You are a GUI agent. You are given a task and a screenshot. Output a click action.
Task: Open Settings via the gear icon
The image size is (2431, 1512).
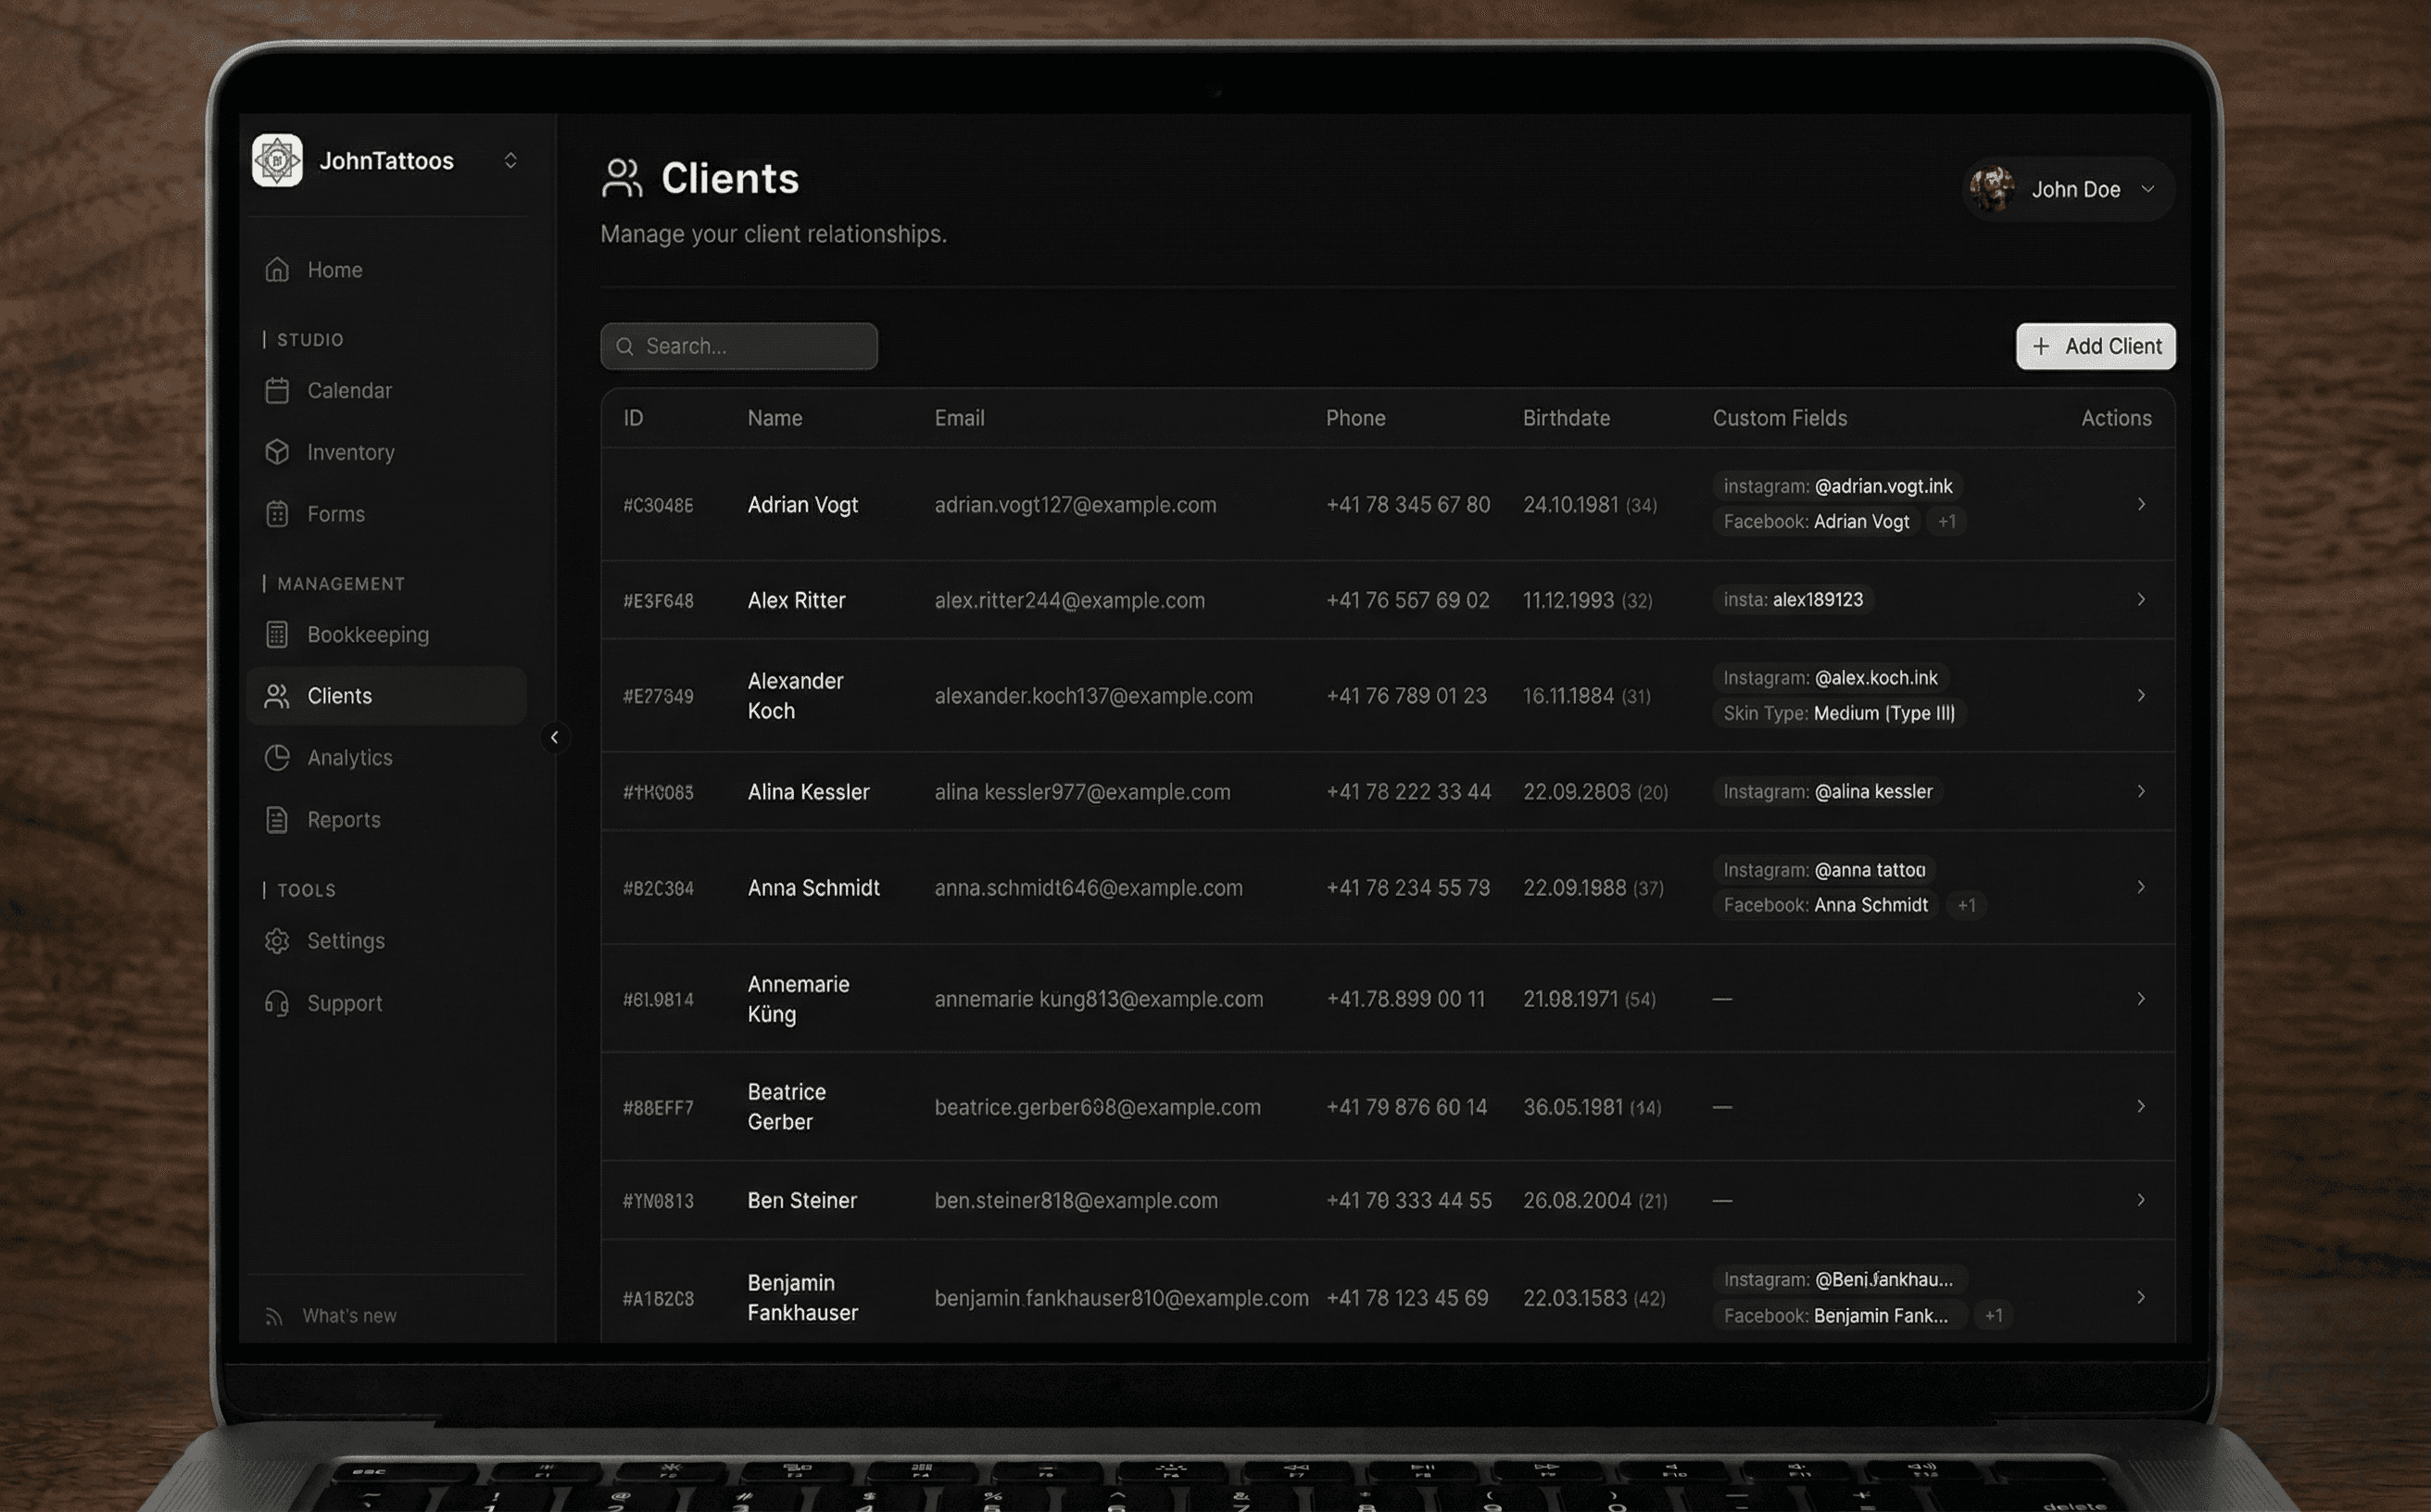click(x=277, y=941)
